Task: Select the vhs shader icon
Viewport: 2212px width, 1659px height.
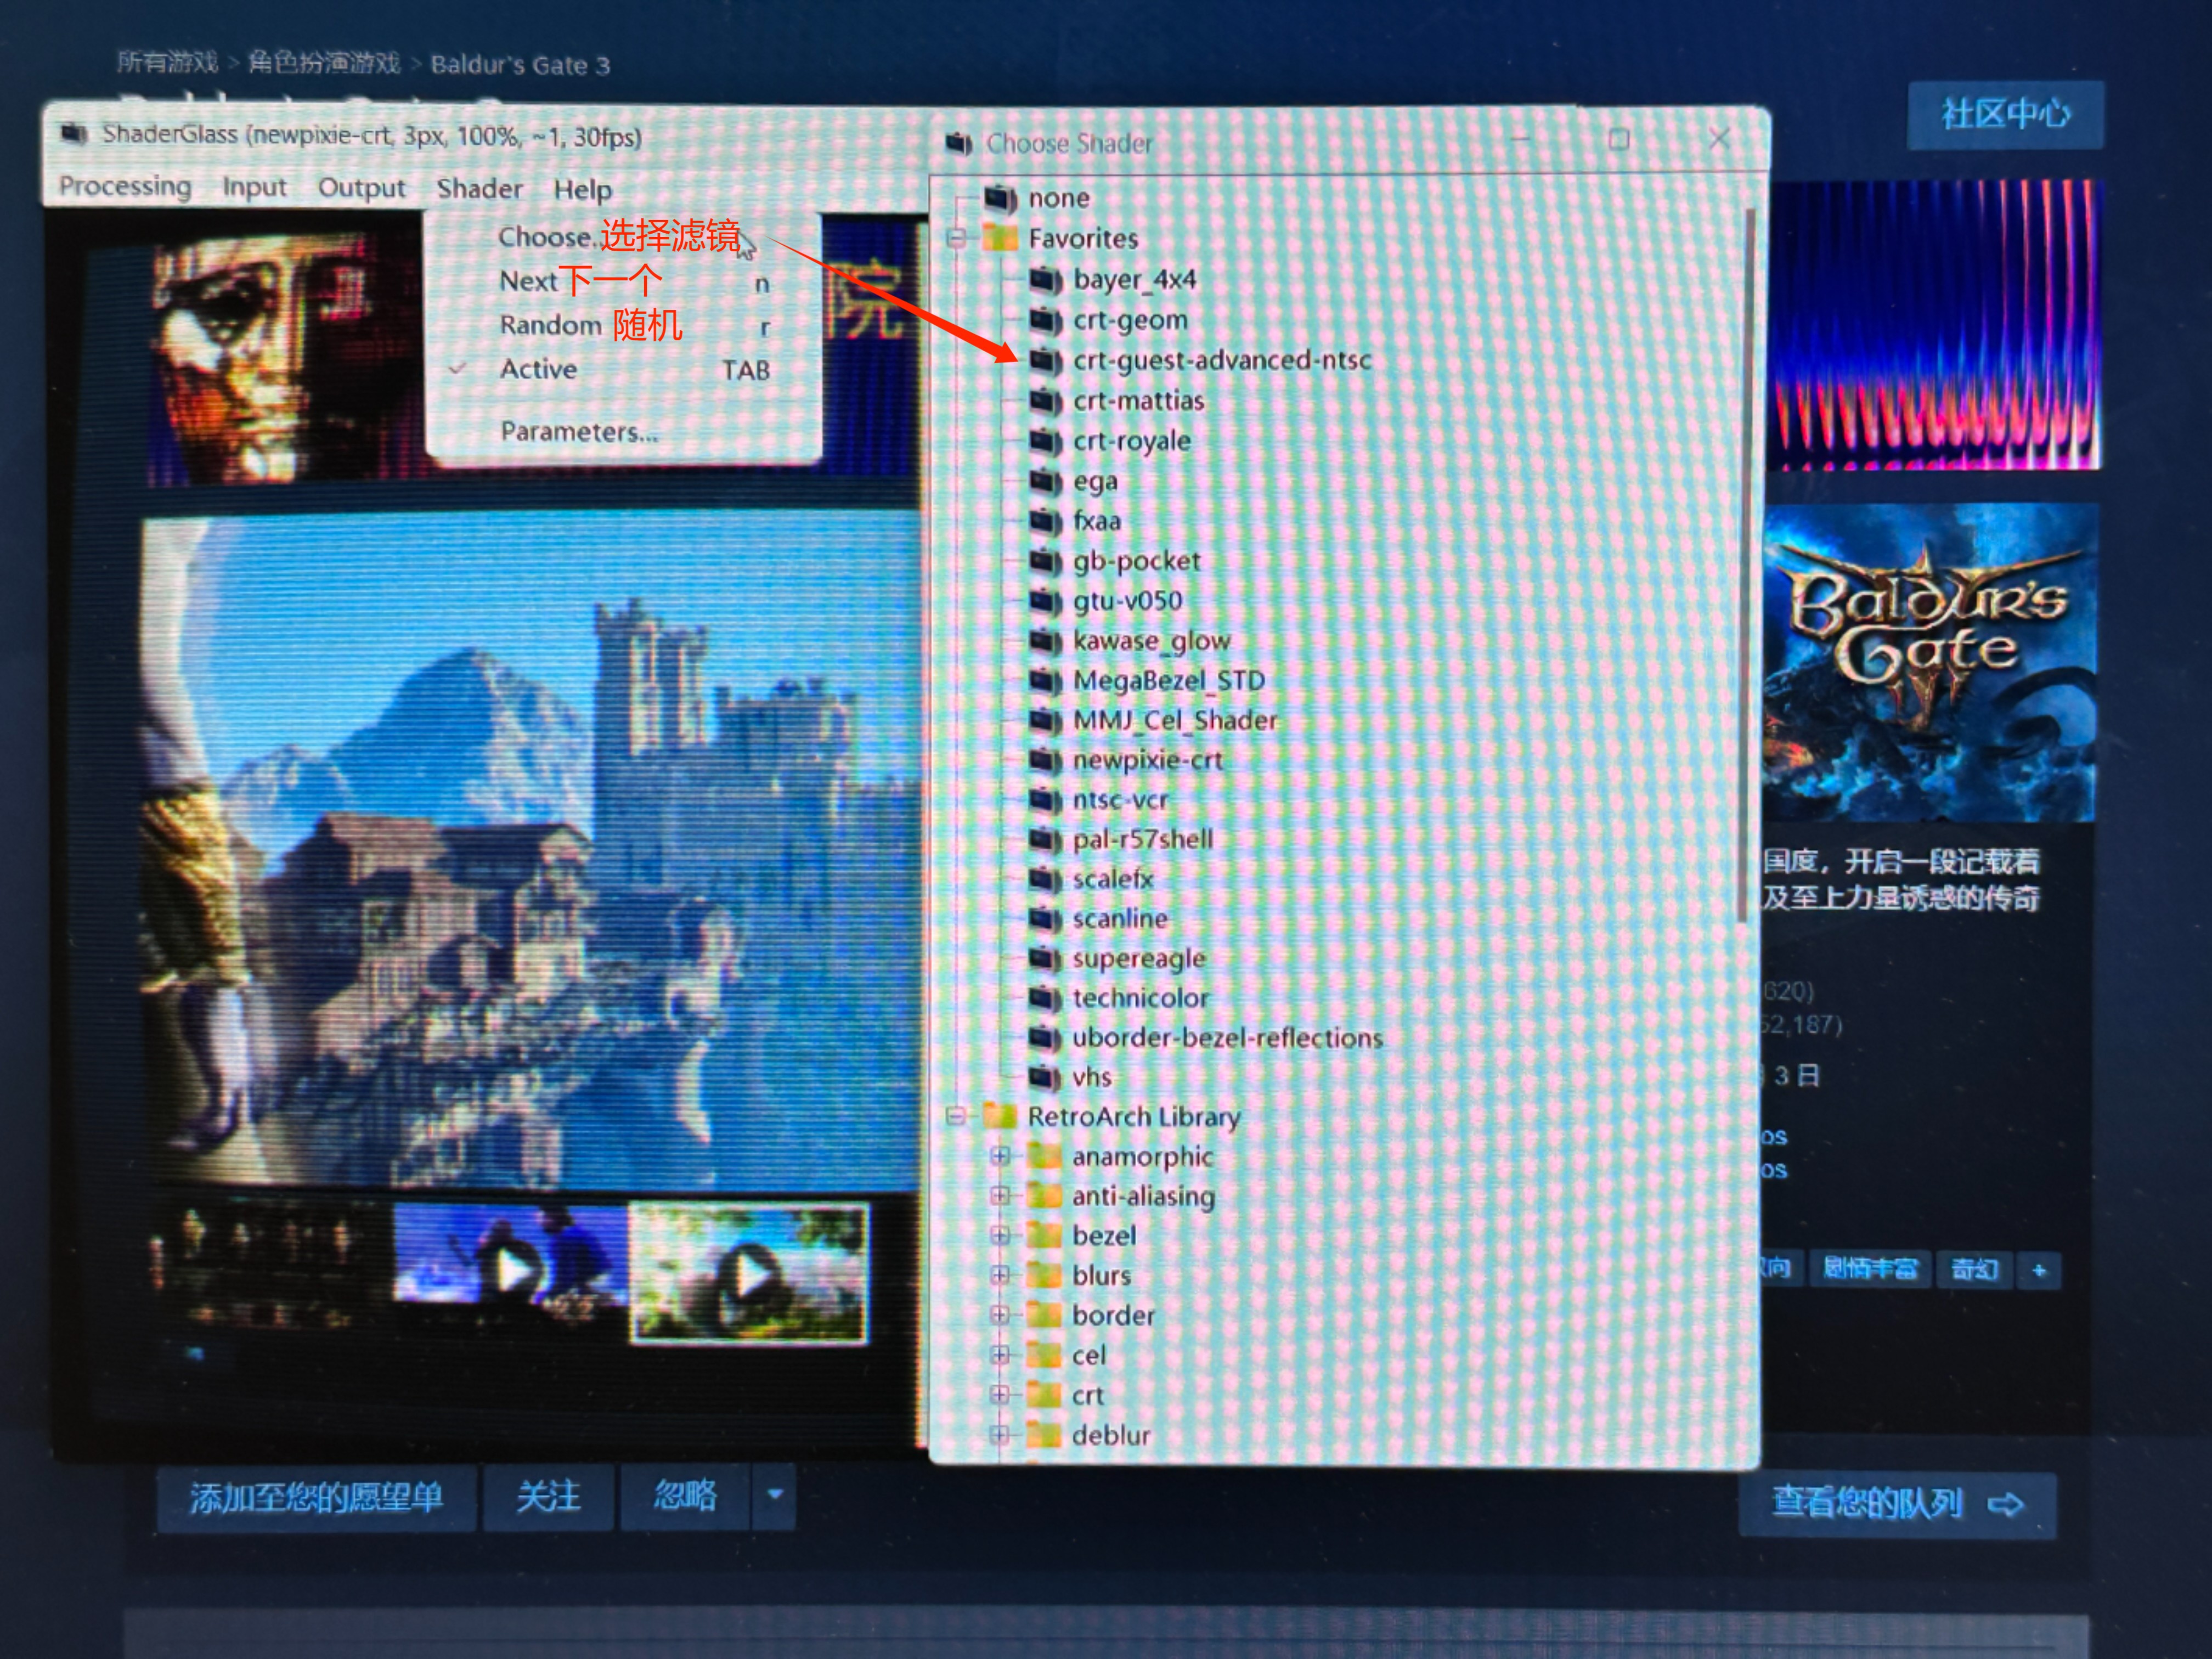Action: tap(1045, 1077)
